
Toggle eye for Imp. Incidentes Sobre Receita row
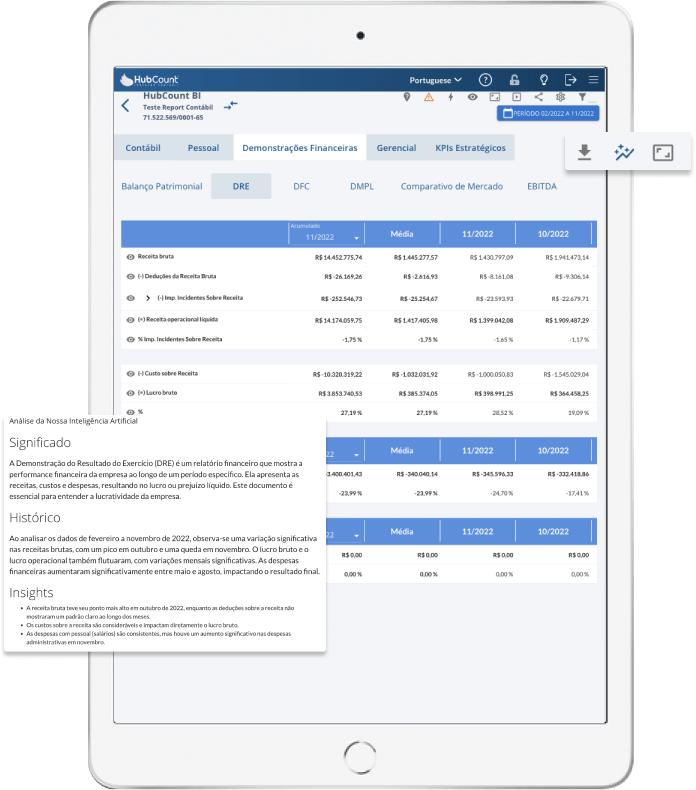[x=131, y=298]
